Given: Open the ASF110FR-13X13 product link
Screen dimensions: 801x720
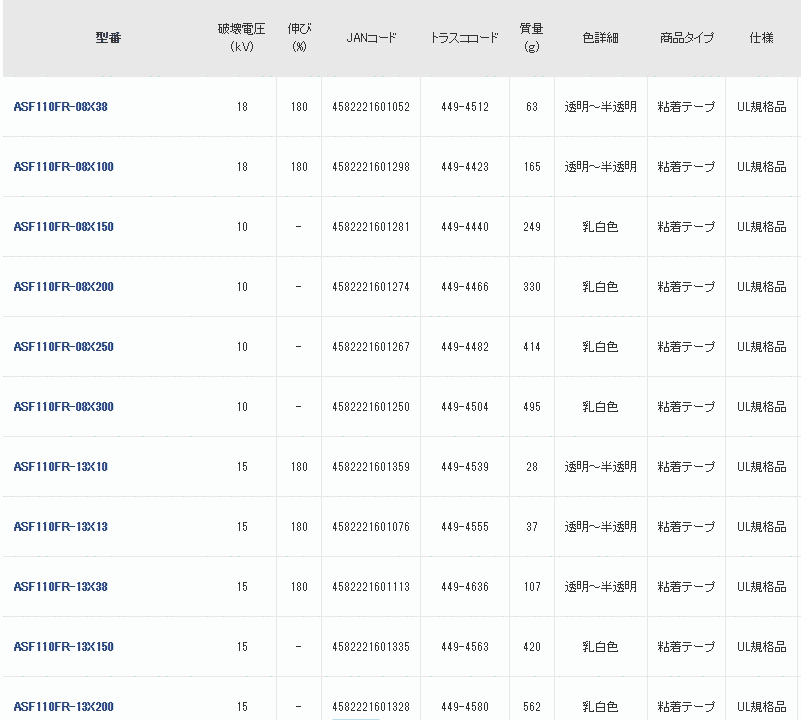Looking at the screenshot, I should (x=61, y=527).
